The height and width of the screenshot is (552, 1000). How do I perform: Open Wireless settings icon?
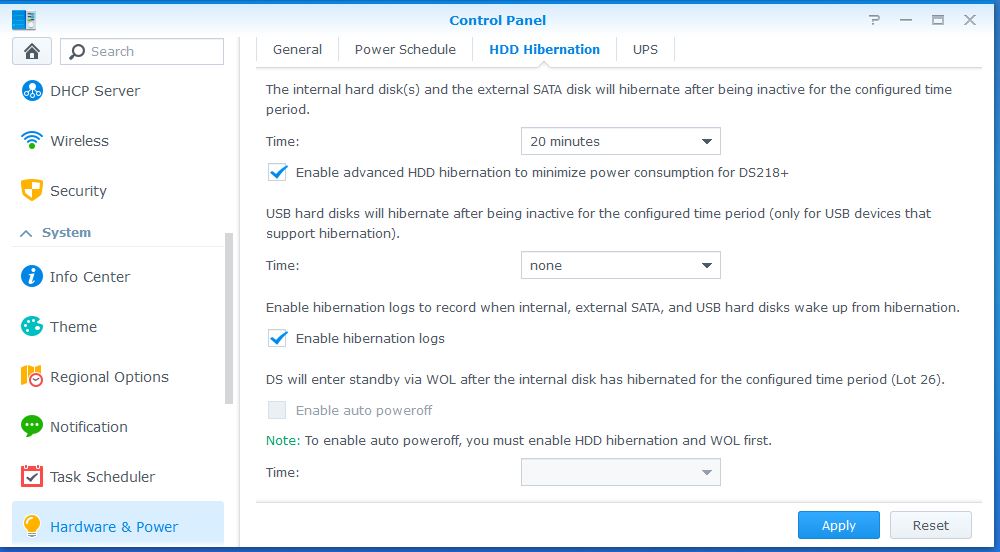click(32, 141)
